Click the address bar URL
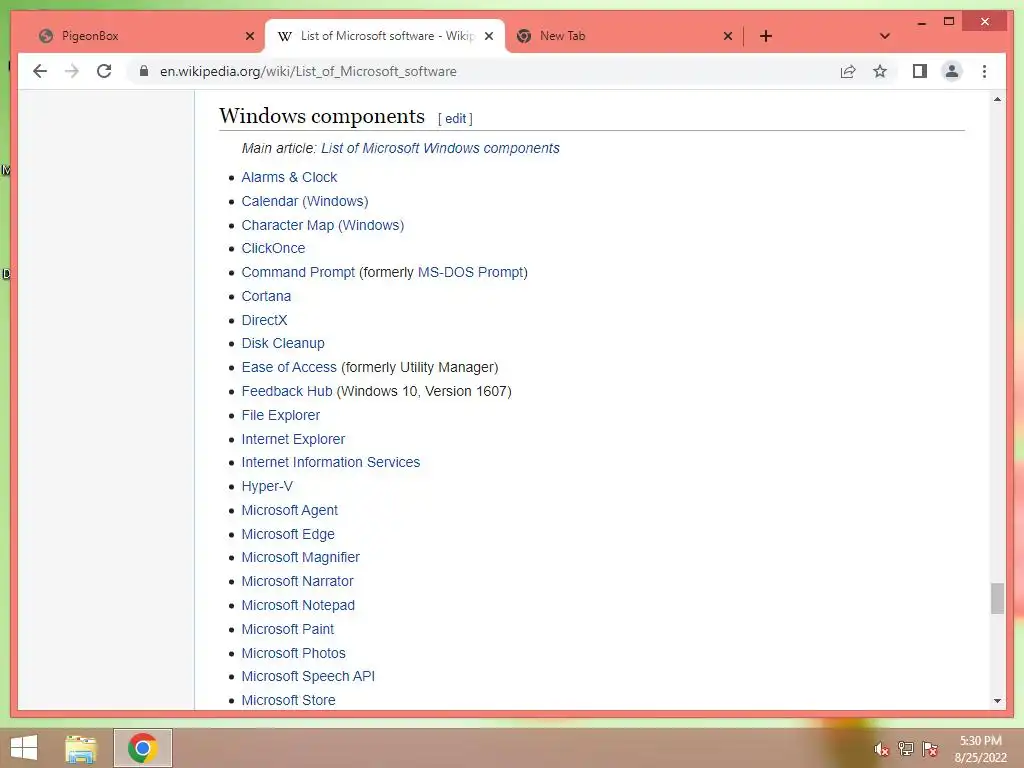The height and width of the screenshot is (768, 1024). point(308,71)
